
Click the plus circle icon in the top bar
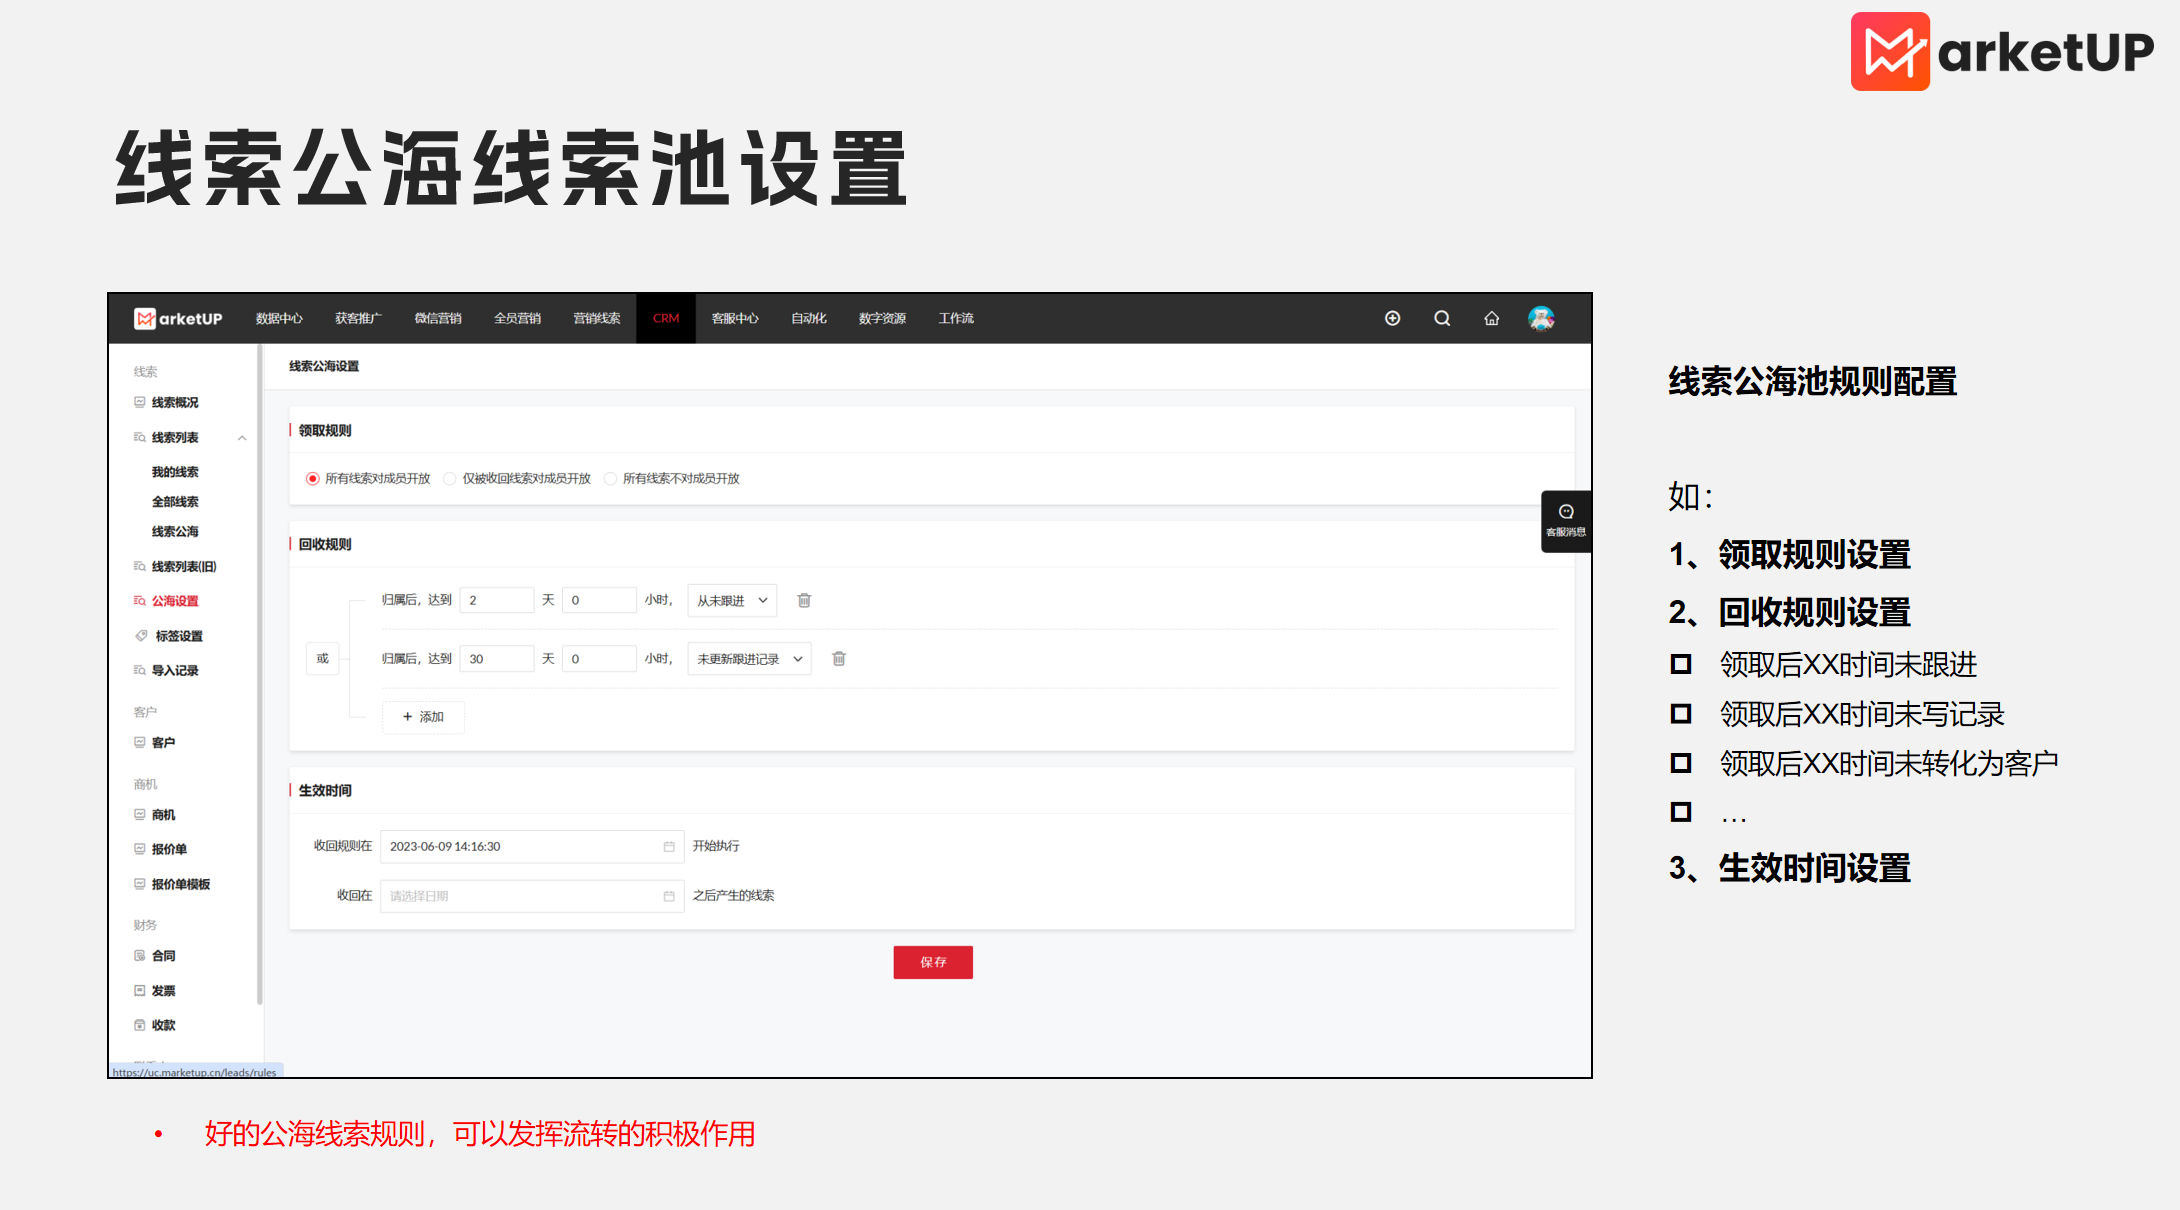[1392, 318]
